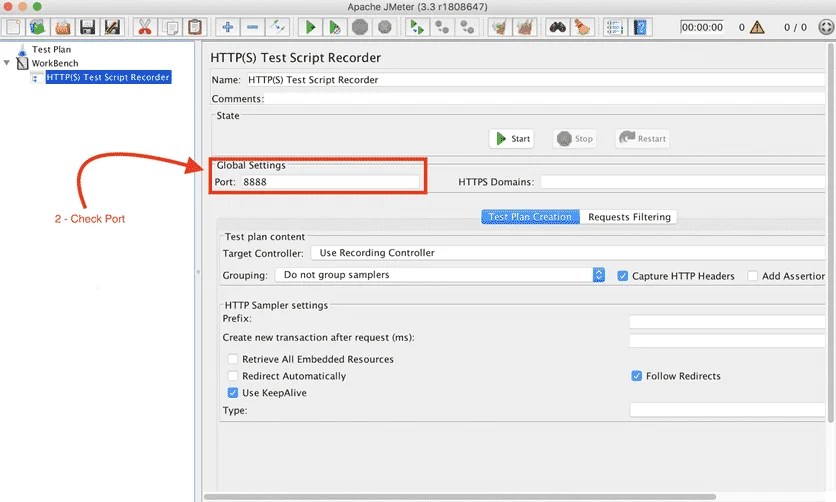Click Remote shutdown all icon
Viewport: 836px width, 502px height.
467,27
